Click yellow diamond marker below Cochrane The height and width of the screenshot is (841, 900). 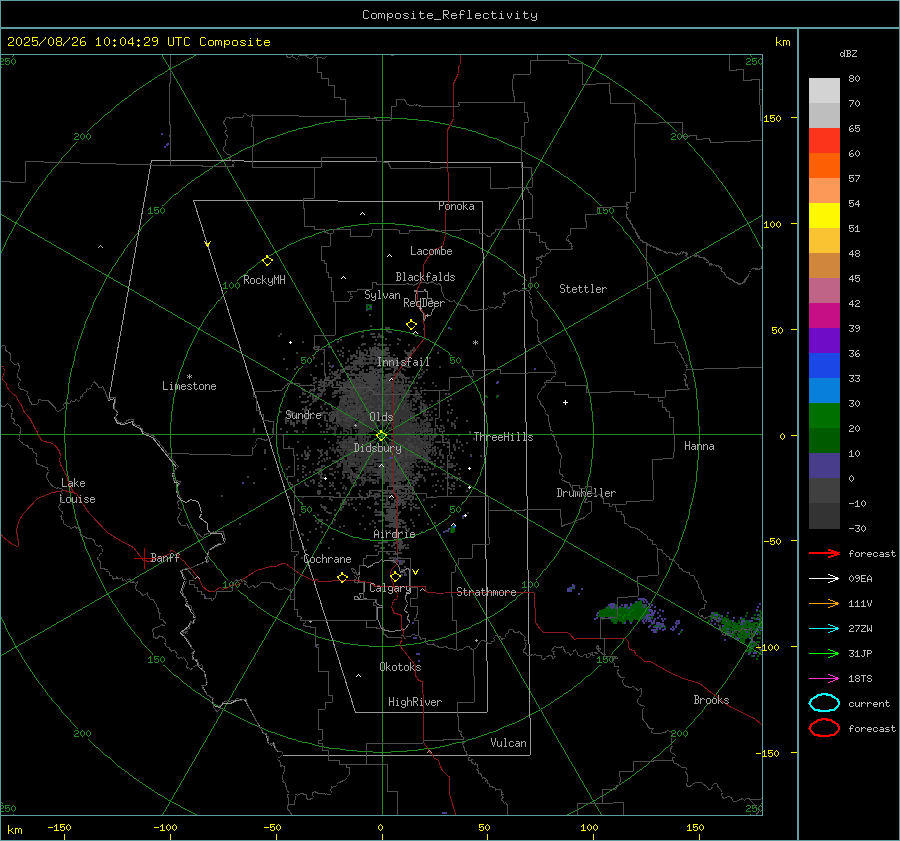click(343, 578)
